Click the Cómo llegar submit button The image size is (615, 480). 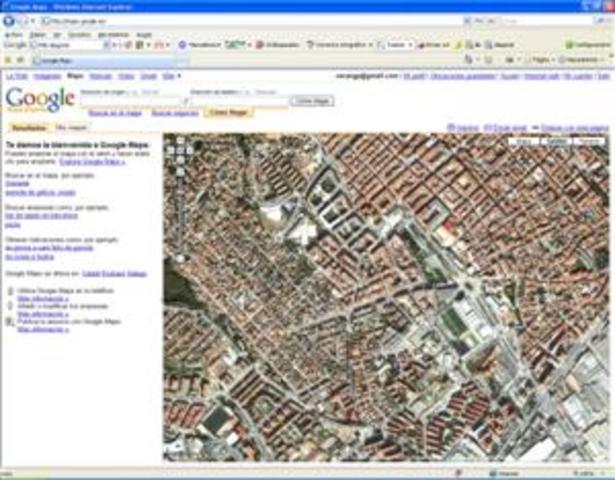click(x=312, y=101)
